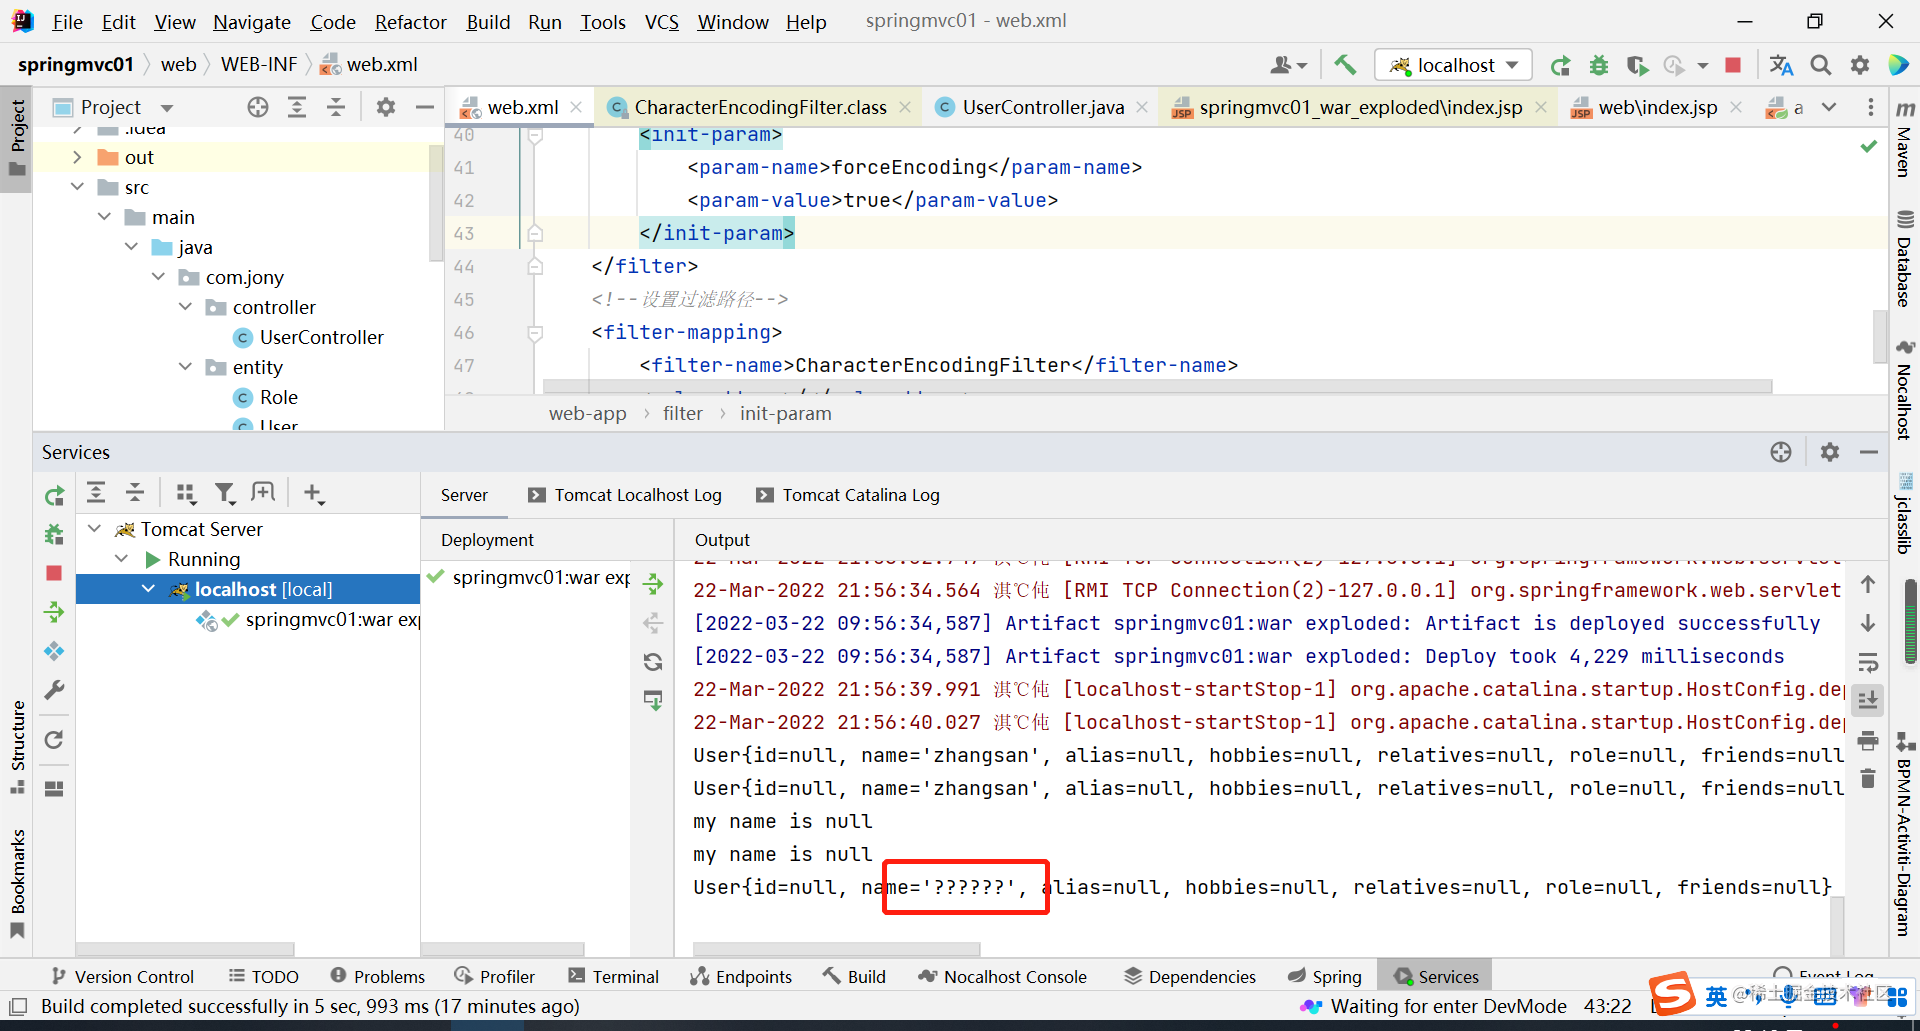Click init-param in editor breadcrumb

(785, 414)
